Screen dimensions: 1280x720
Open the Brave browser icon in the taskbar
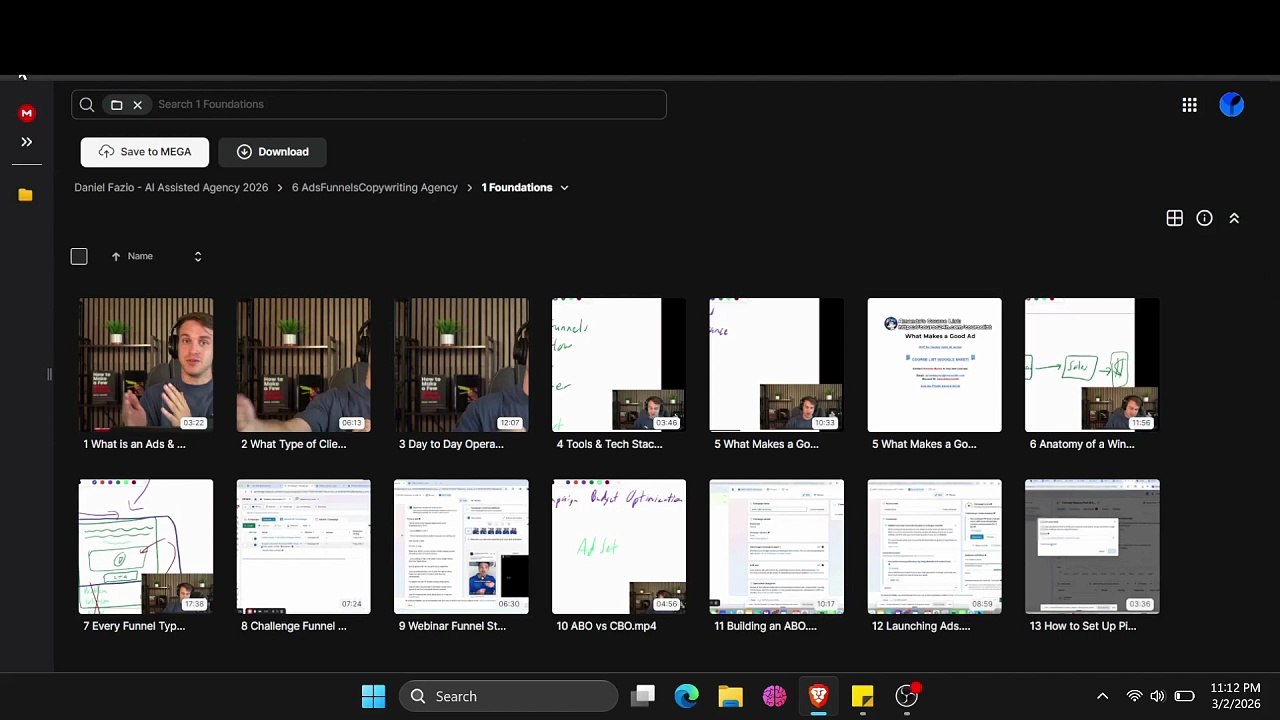tap(818, 696)
